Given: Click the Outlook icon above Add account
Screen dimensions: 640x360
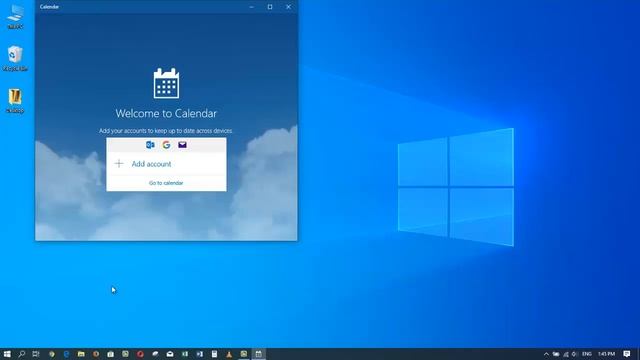Looking at the screenshot, I should [150, 144].
